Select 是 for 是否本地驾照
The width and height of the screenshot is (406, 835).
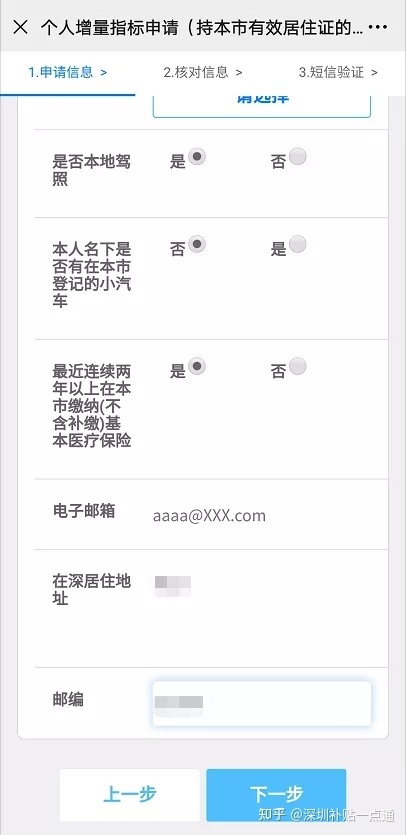tap(197, 157)
